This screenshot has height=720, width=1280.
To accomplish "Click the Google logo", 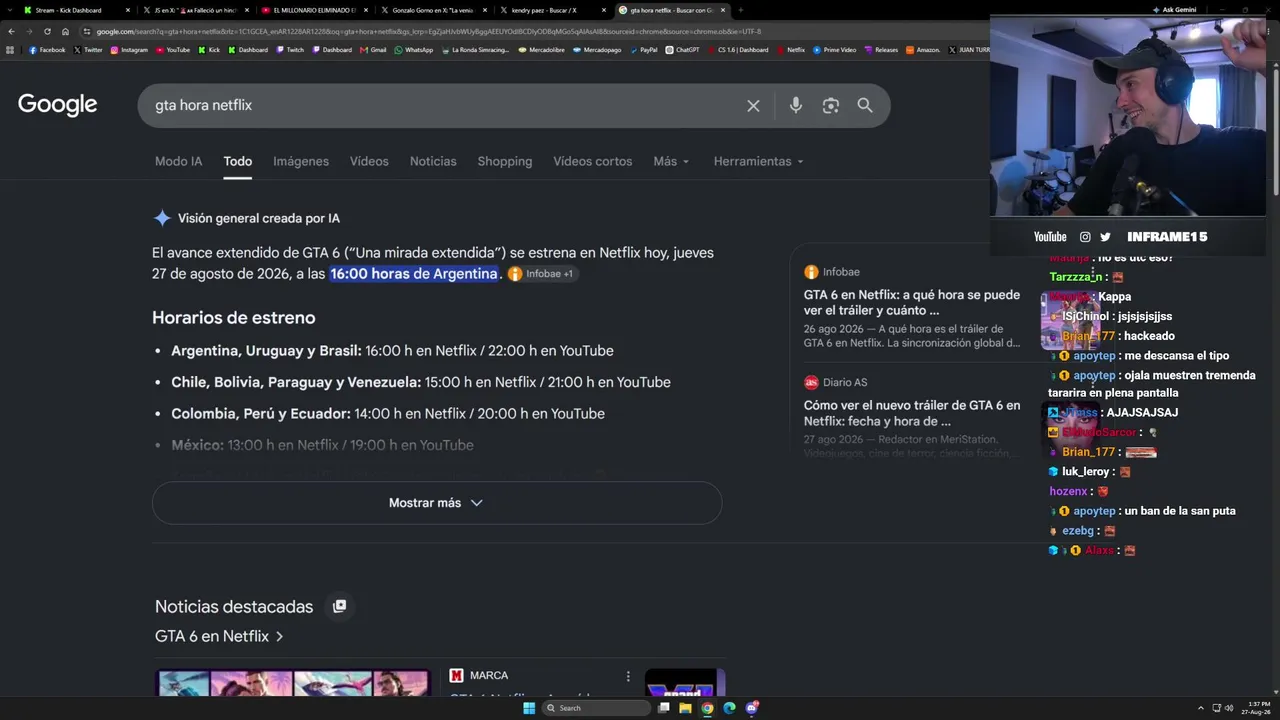I will [57, 105].
